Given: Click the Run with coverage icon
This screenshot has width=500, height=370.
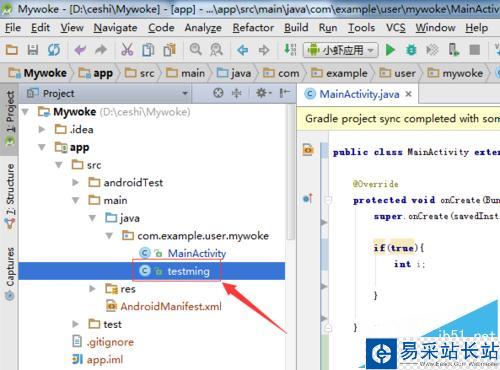Looking at the screenshot, I should [x=432, y=50].
